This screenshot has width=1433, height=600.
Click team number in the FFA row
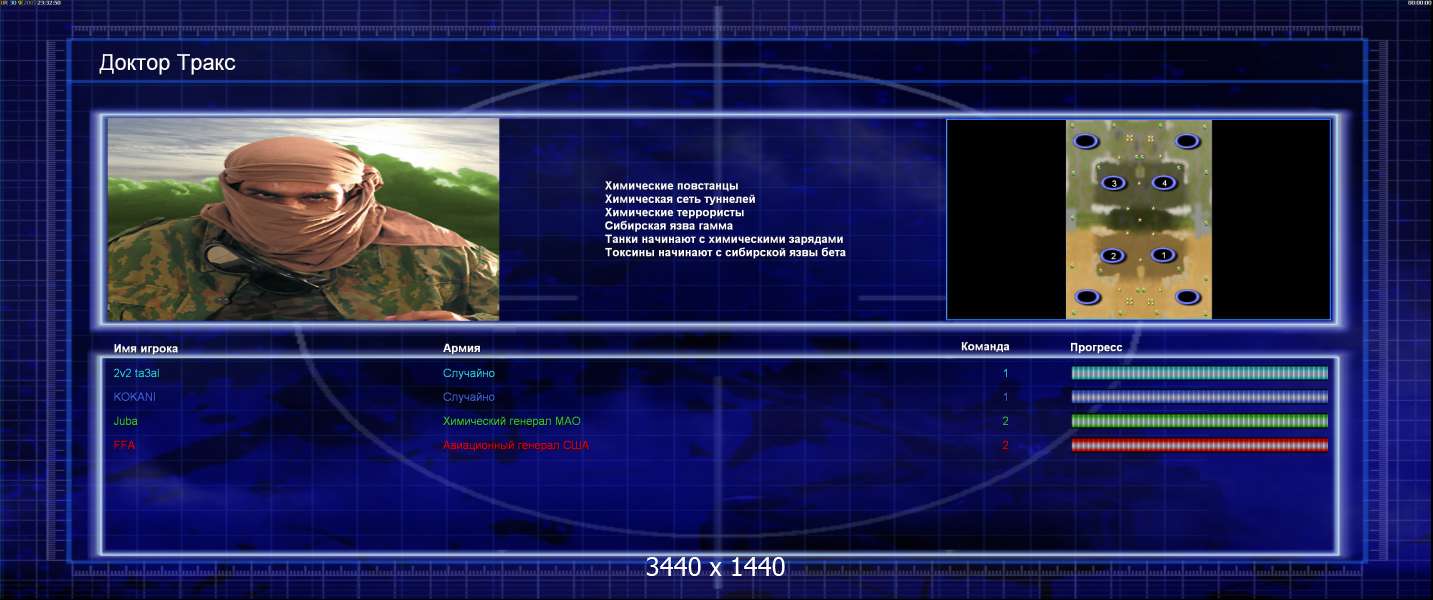[x=1006, y=445]
